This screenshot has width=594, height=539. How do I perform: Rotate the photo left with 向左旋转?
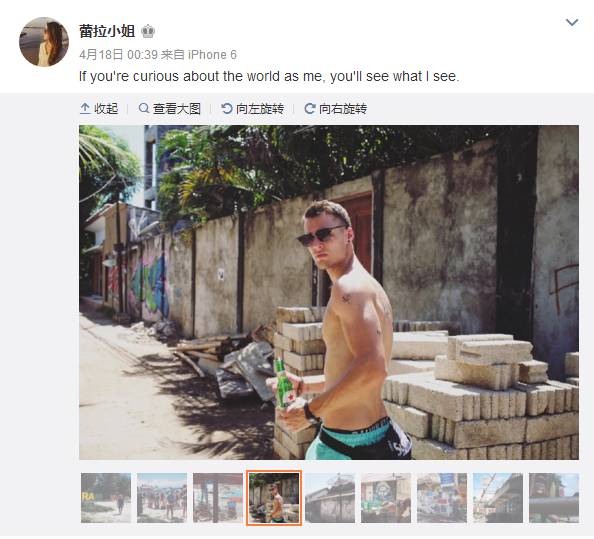tap(252, 109)
